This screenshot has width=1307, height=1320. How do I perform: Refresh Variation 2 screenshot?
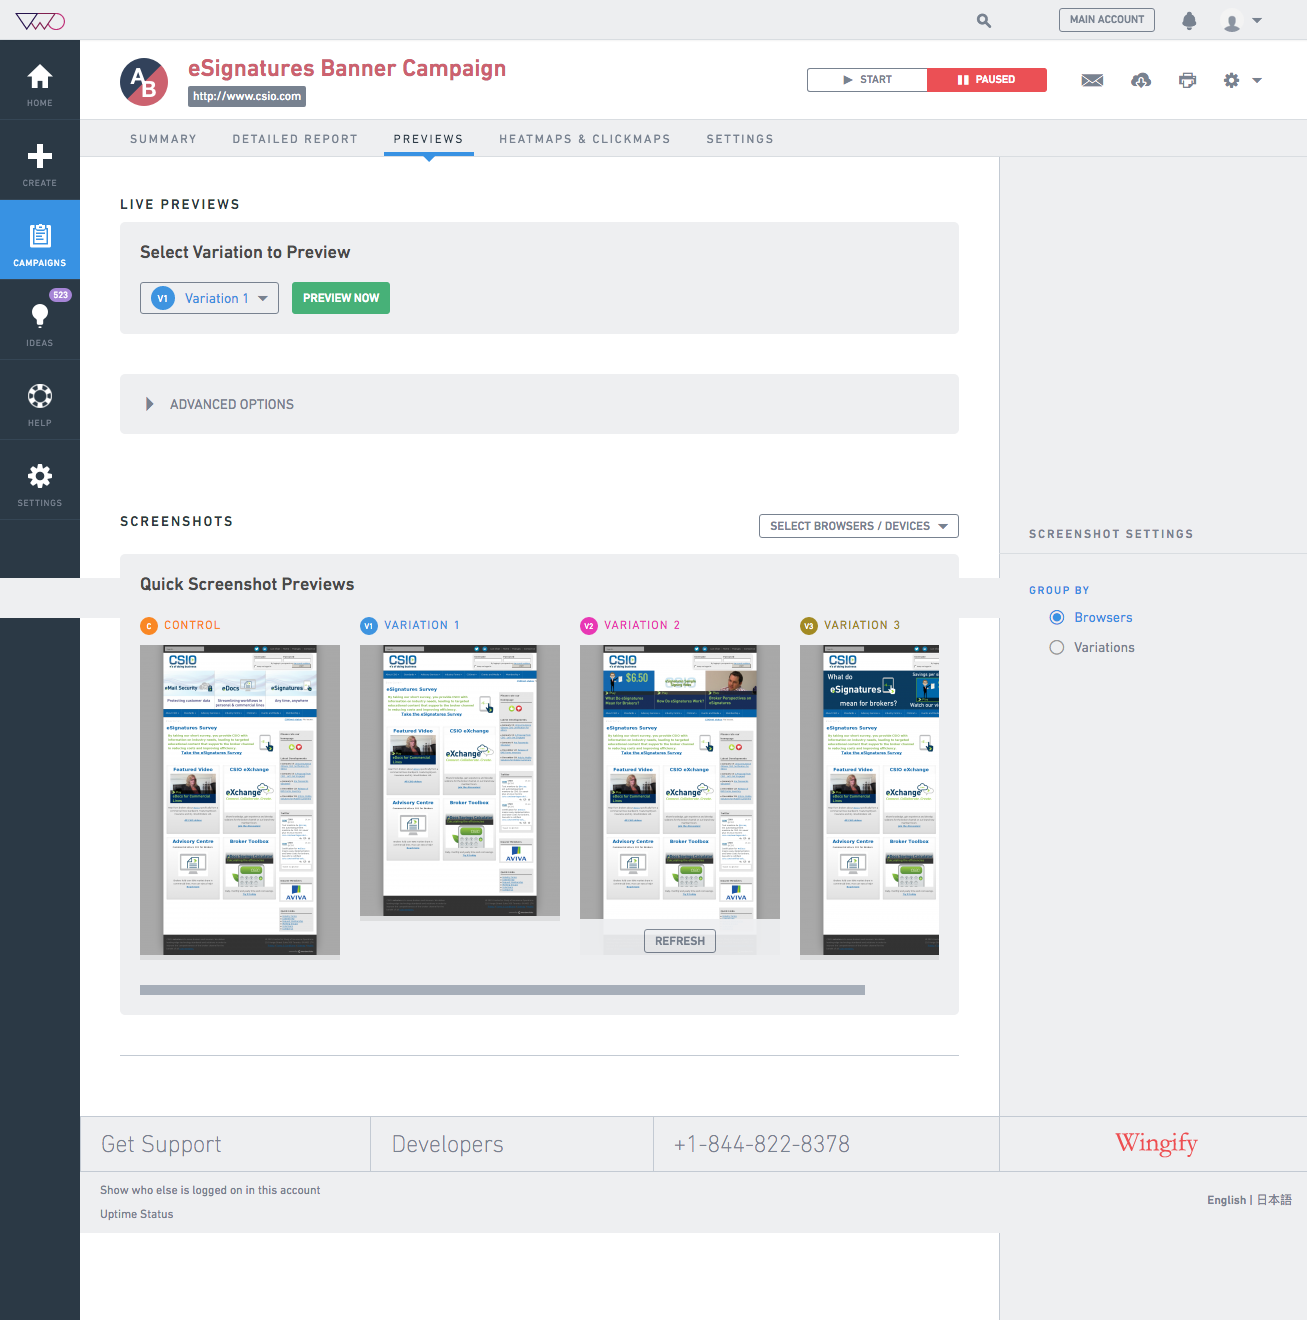(680, 941)
